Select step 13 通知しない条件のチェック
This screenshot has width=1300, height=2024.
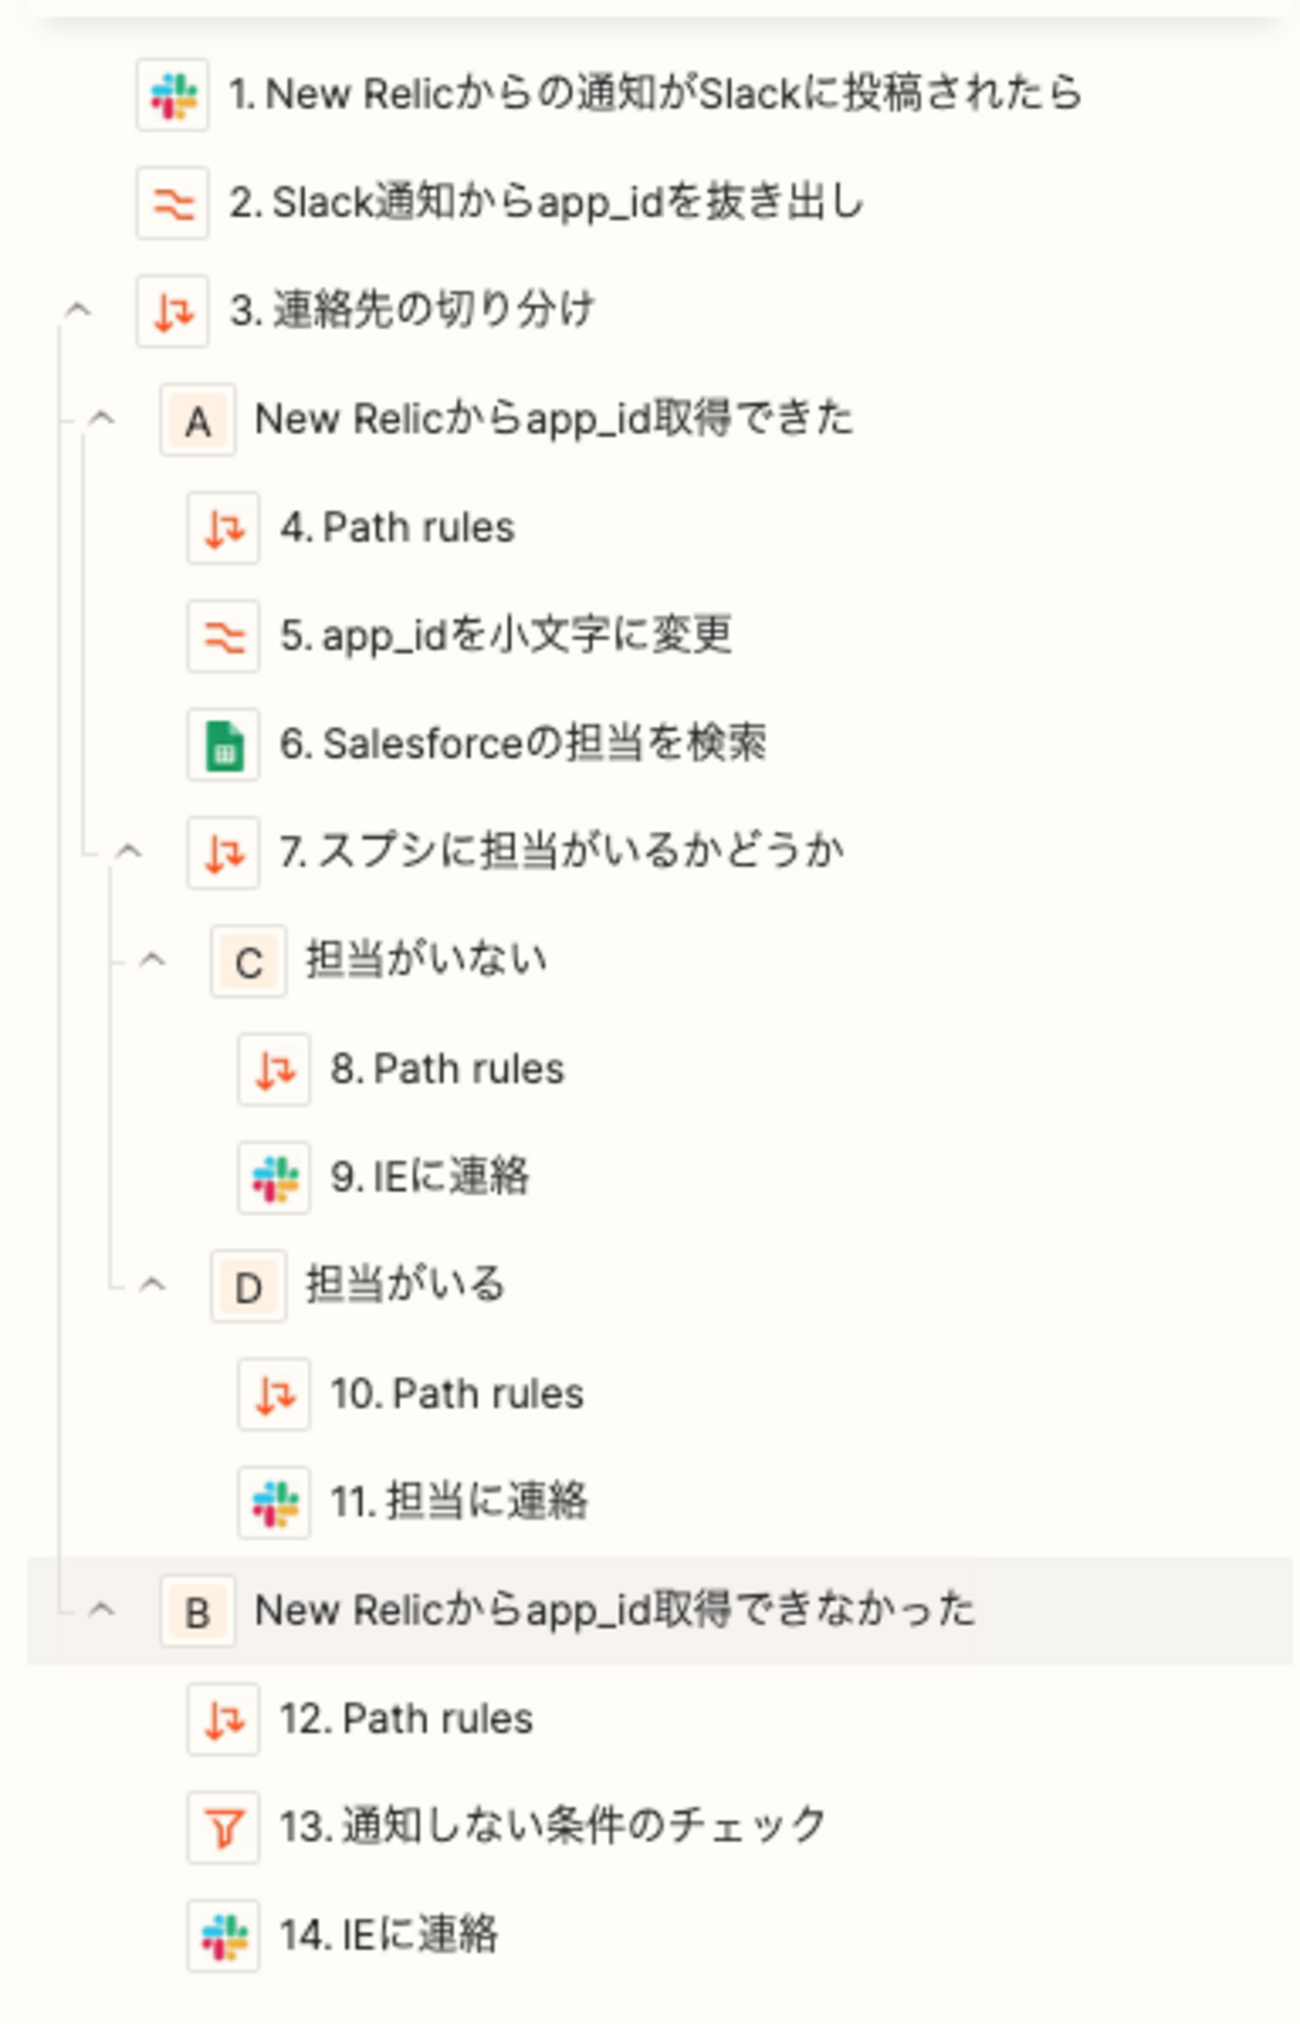[x=553, y=1827]
